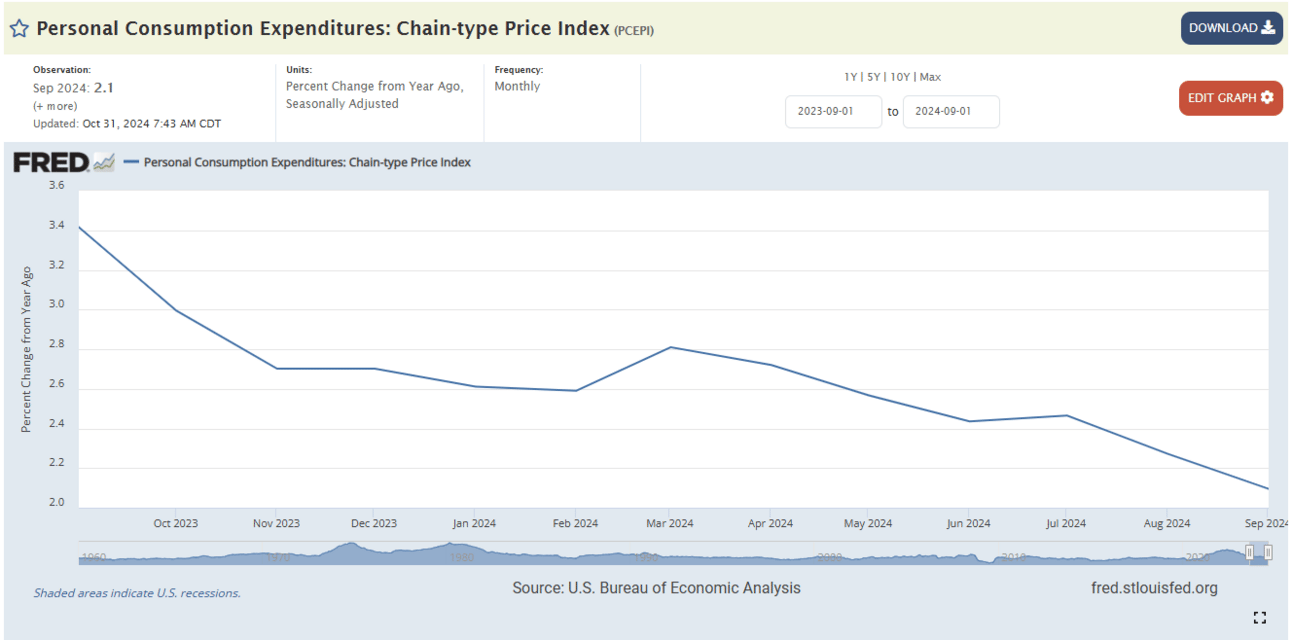Click the Units value text
The image size is (1292, 640).
click(x=374, y=95)
